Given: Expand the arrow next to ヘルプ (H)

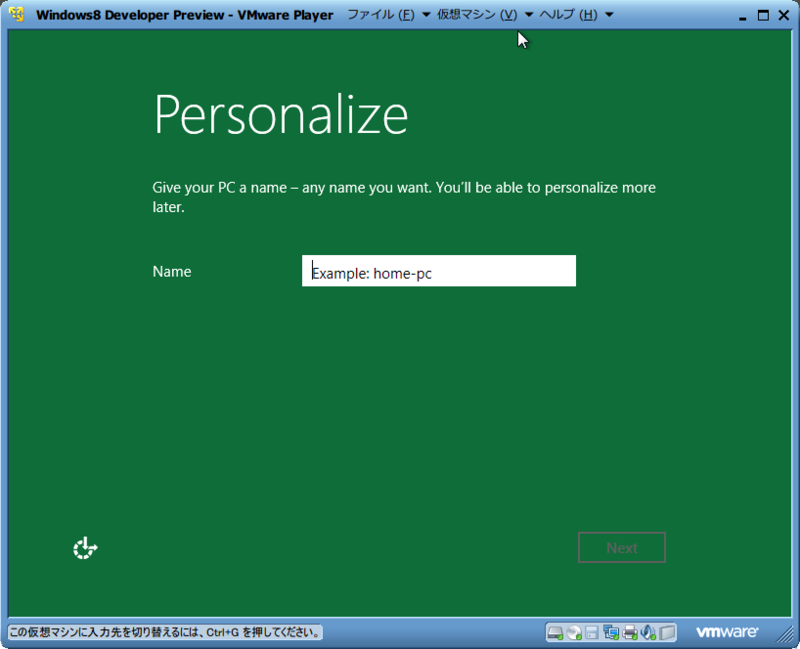Looking at the screenshot, I should click(x=609, y=14).
